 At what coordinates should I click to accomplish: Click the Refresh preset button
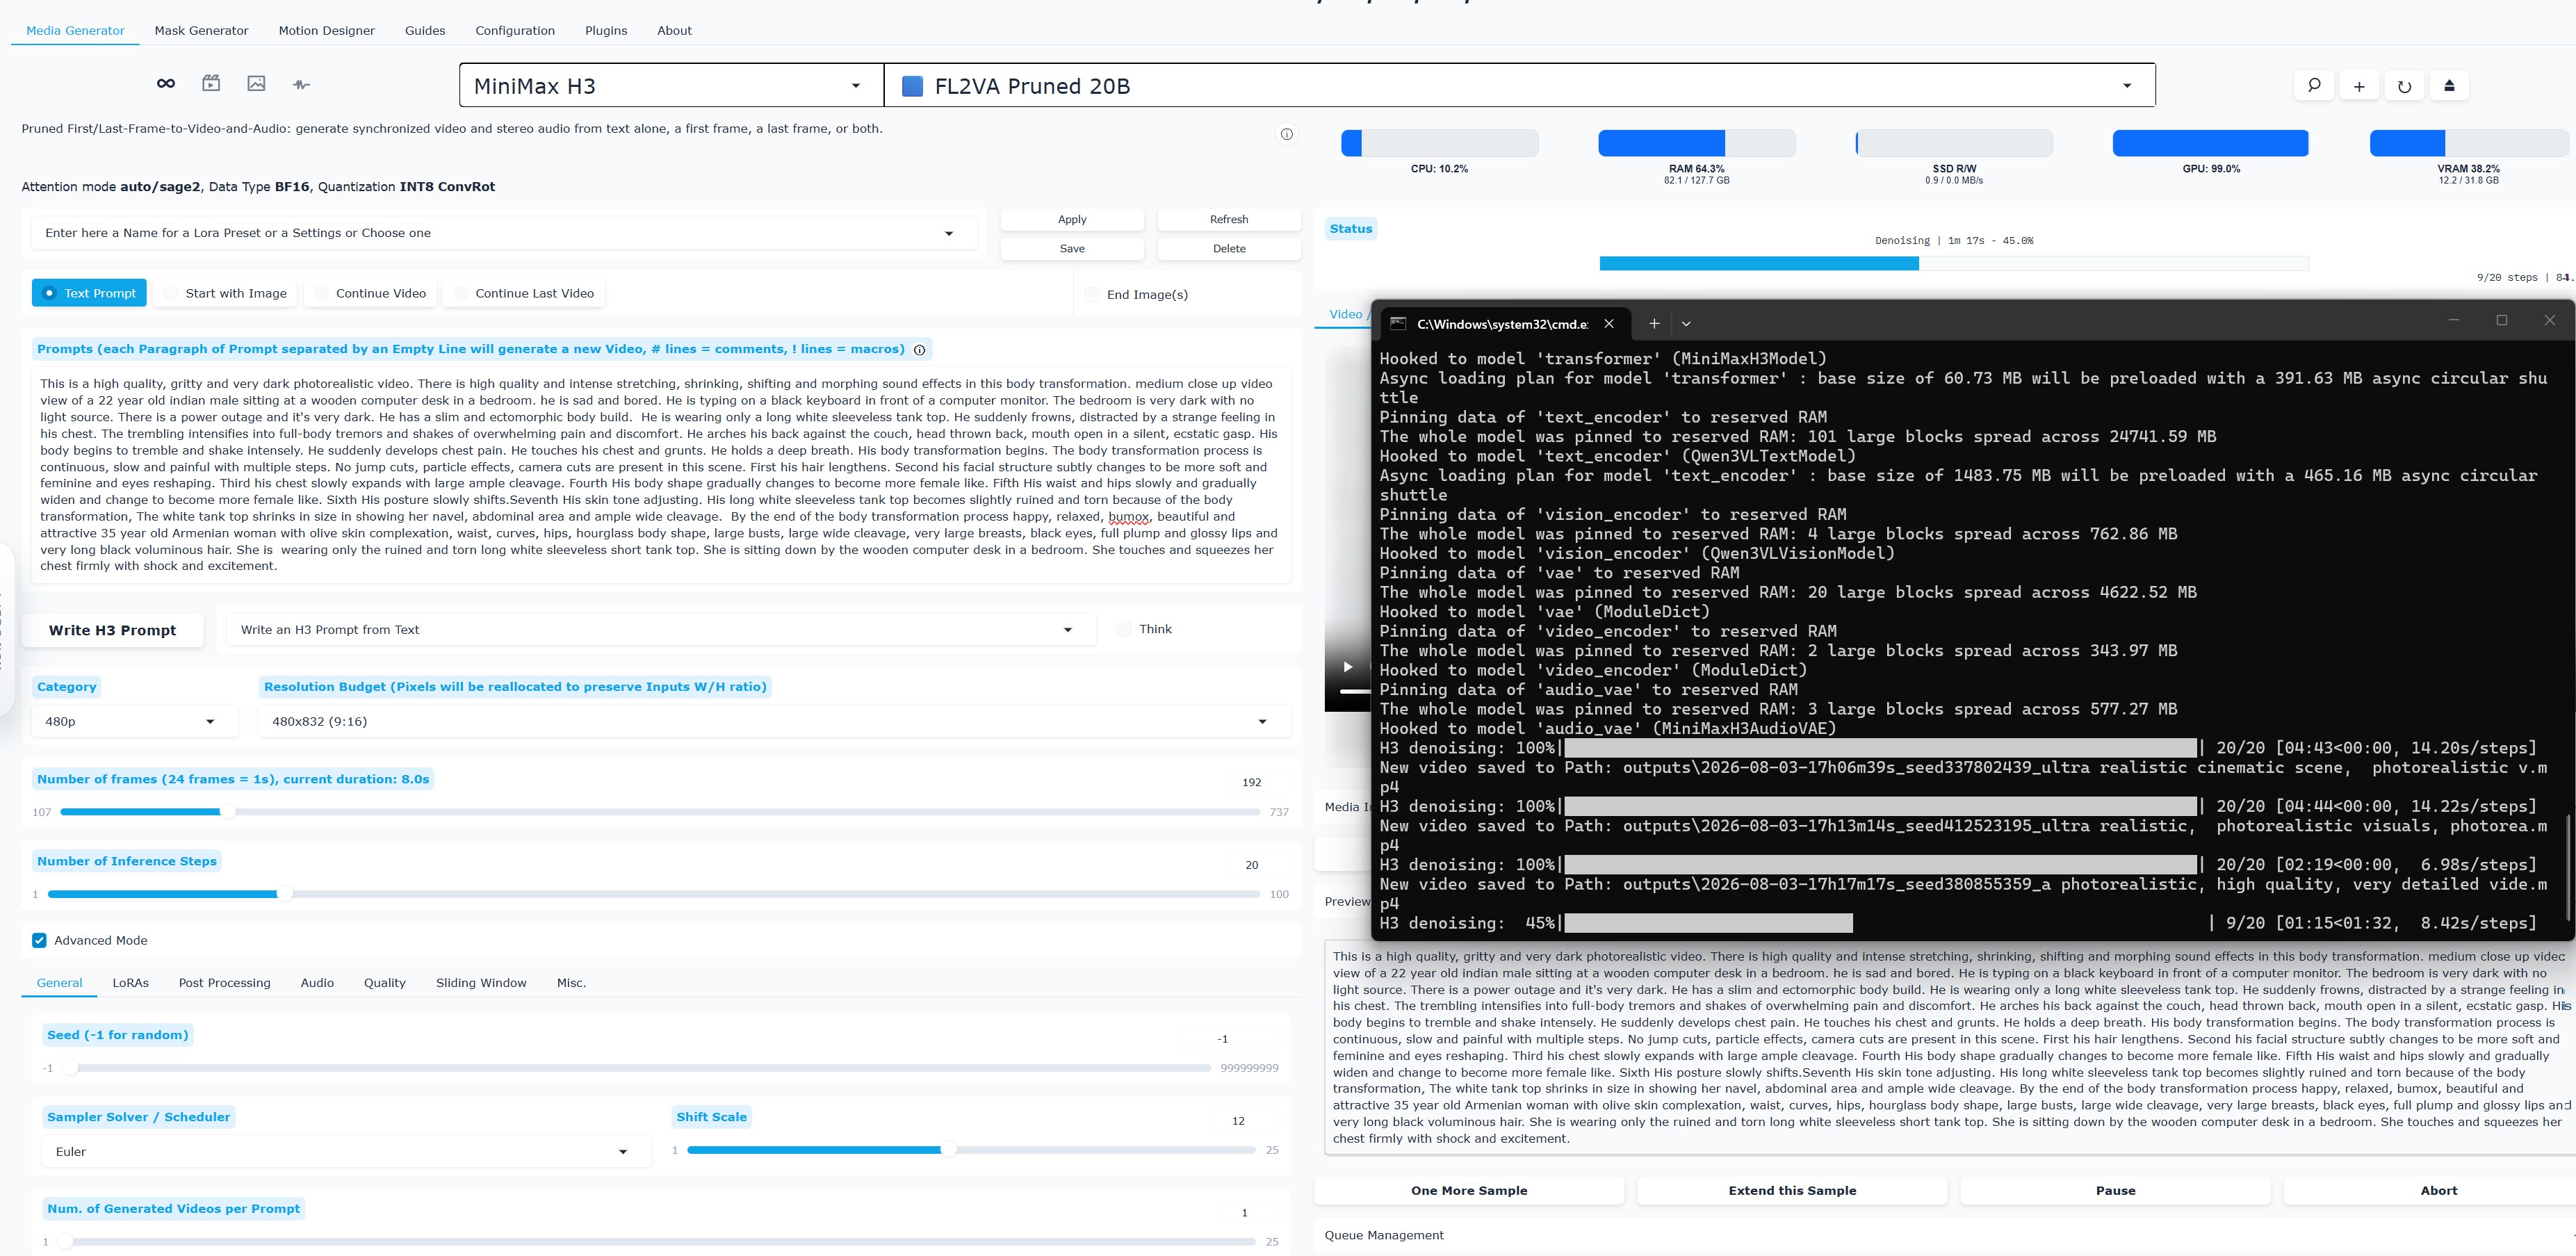1229,219
